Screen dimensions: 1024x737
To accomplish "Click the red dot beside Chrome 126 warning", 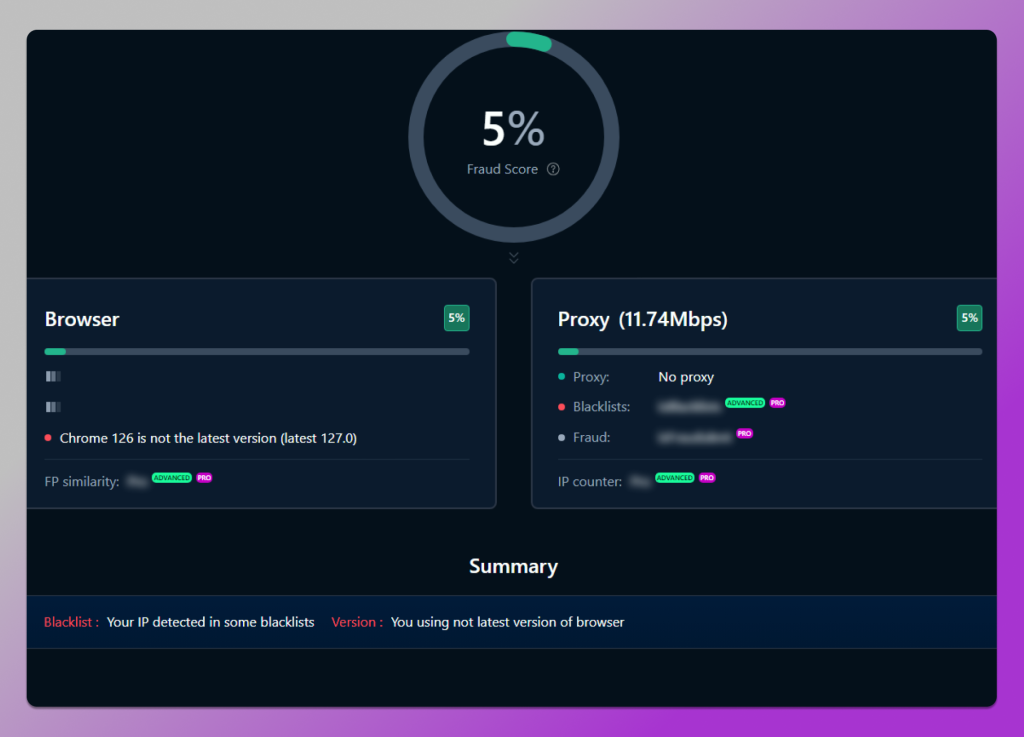I will coord(48,438).
